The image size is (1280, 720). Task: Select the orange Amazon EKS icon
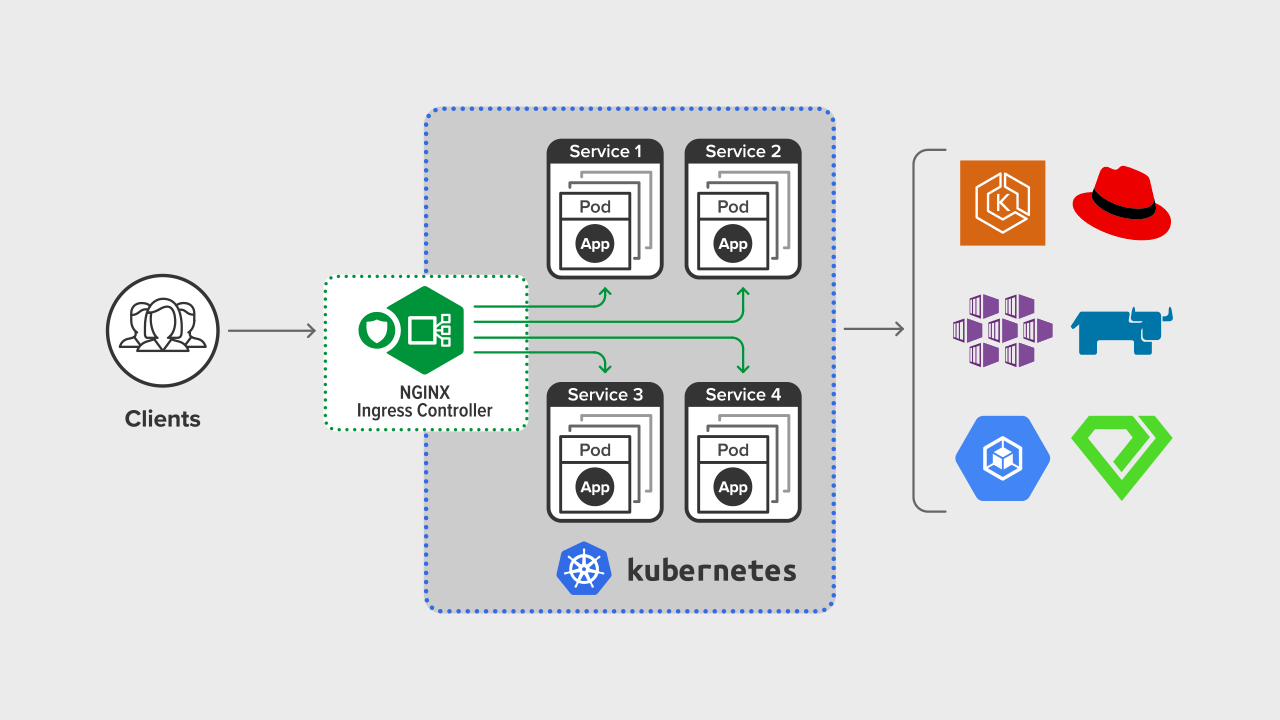point(1002,203)
